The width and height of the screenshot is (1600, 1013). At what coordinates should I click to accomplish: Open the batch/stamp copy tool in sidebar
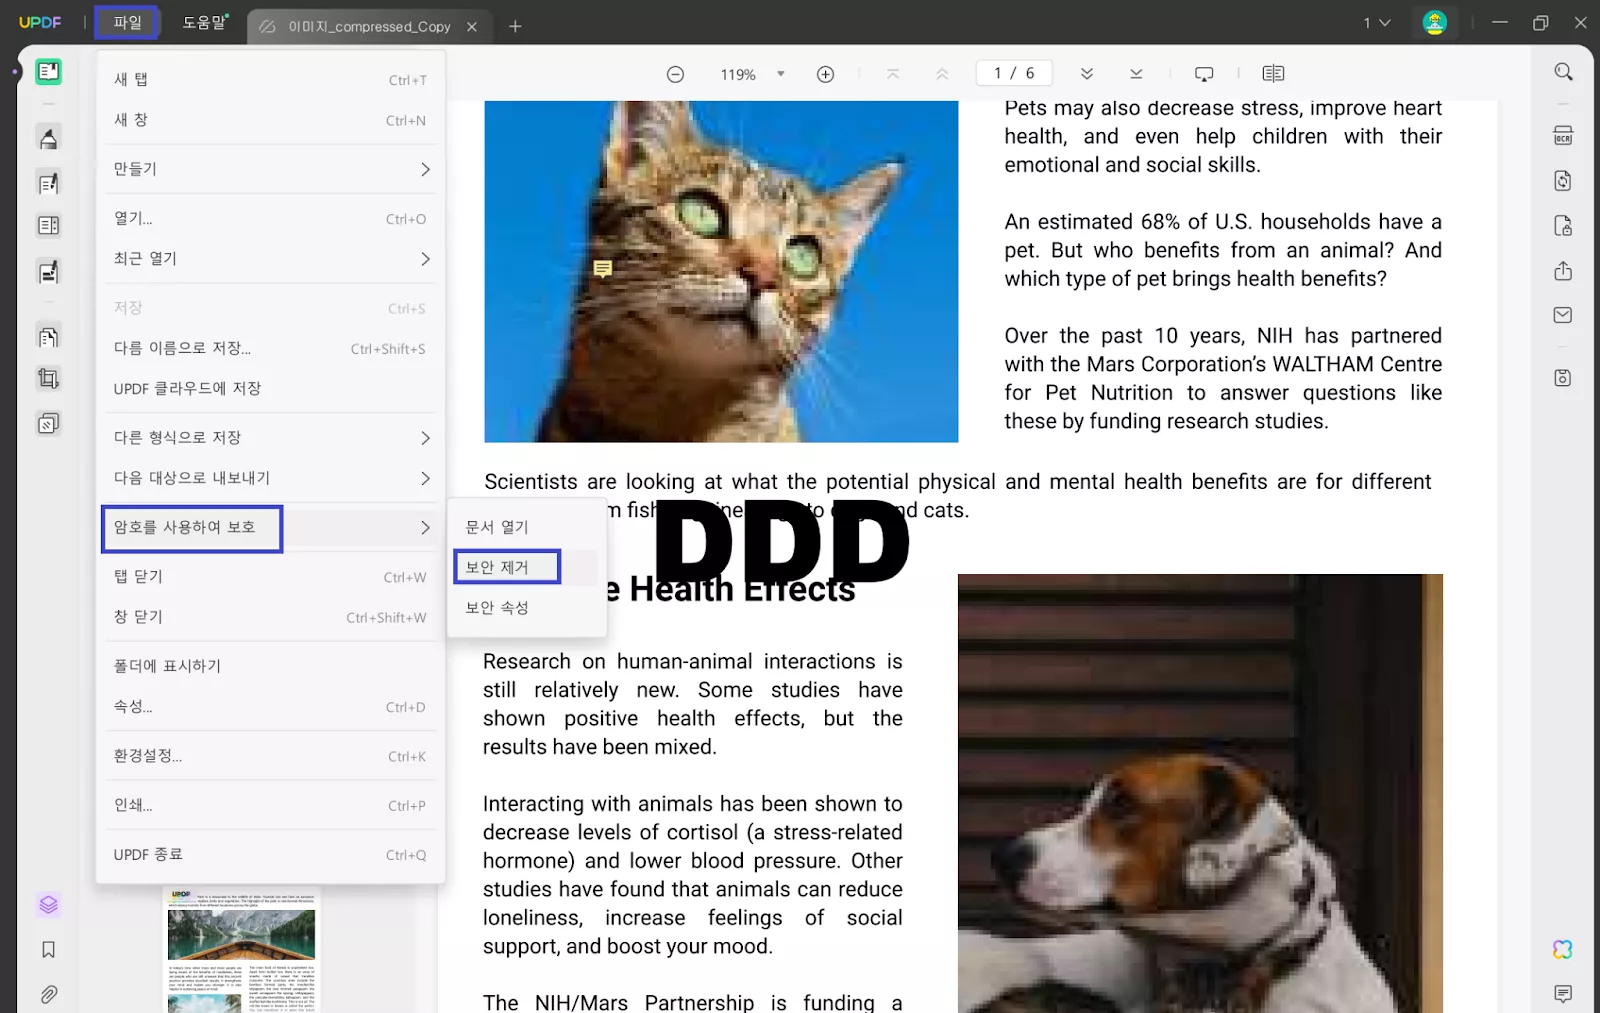click(48, 424)
